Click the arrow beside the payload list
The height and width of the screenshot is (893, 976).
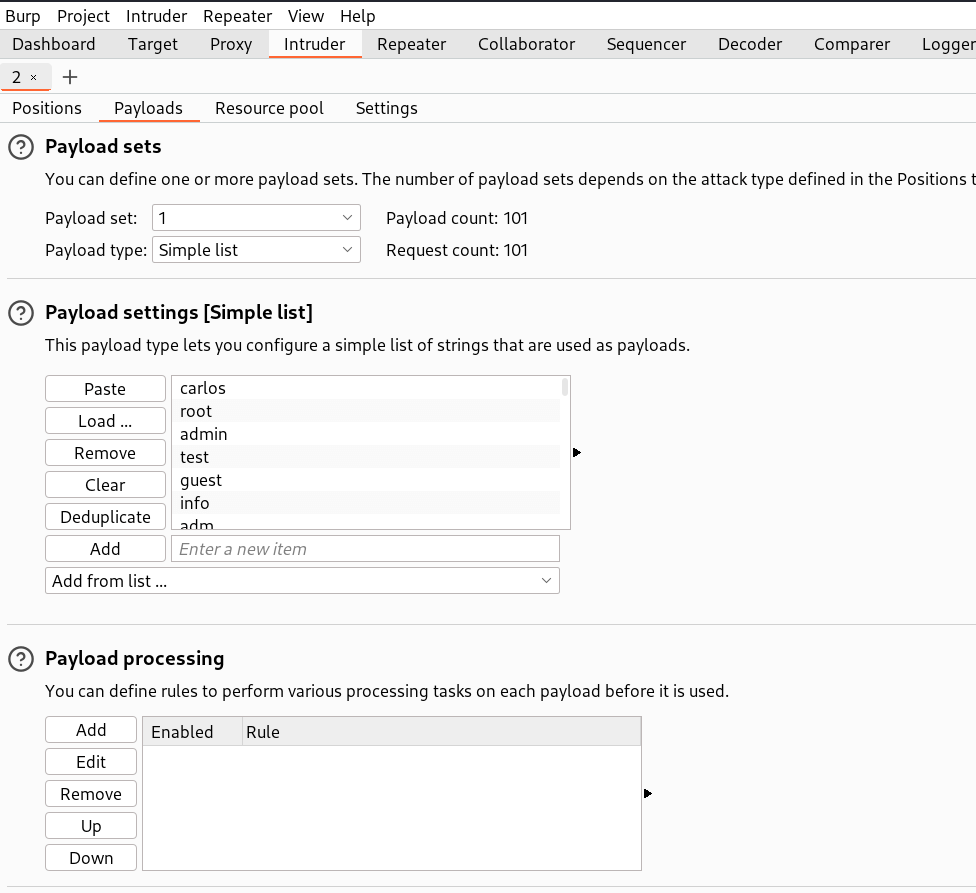pos(576,453)
